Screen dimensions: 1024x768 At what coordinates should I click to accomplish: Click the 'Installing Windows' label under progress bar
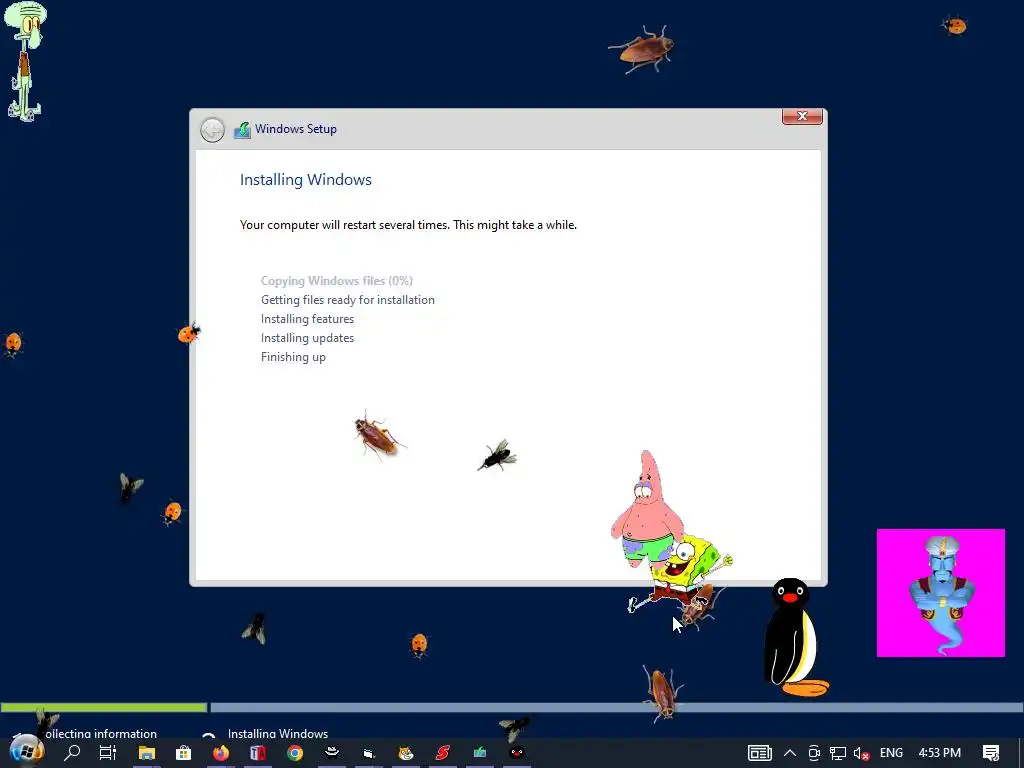coord(278,733)
